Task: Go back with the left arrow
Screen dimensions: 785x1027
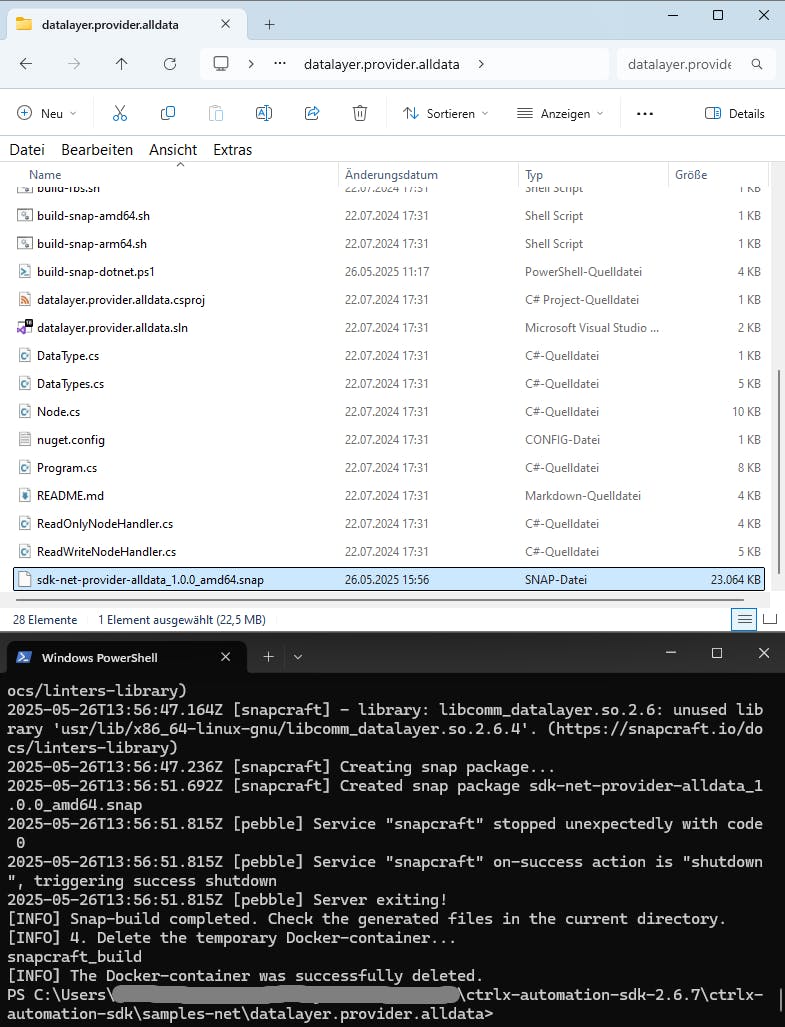Action: pos(26,64)
